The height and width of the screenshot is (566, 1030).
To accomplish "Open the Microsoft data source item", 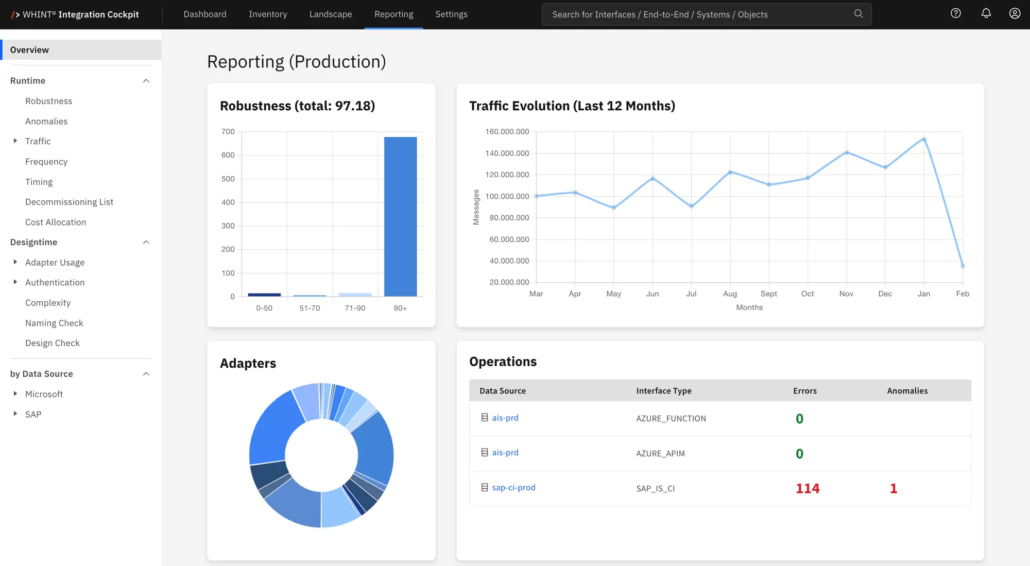I will pyautogui.click(x=44, y=394).
